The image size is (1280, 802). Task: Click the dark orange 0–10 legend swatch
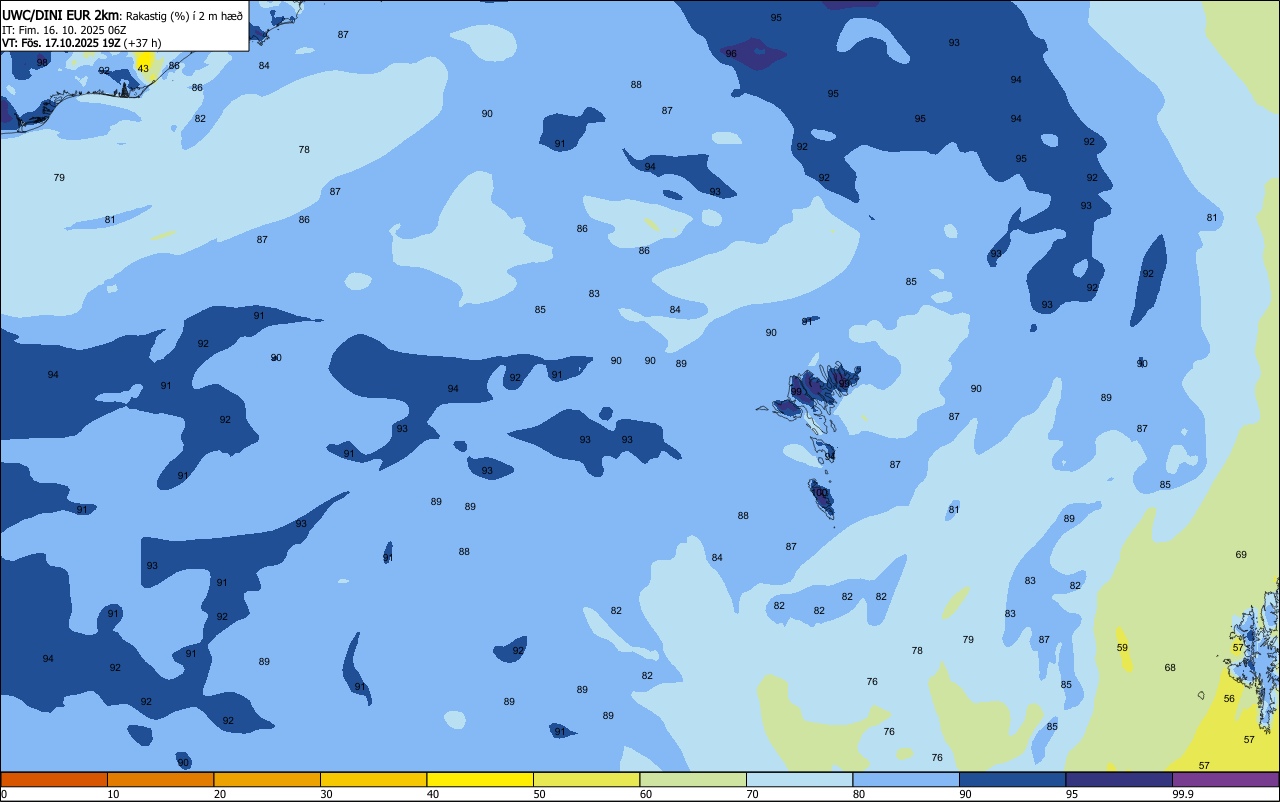[54, 779]
